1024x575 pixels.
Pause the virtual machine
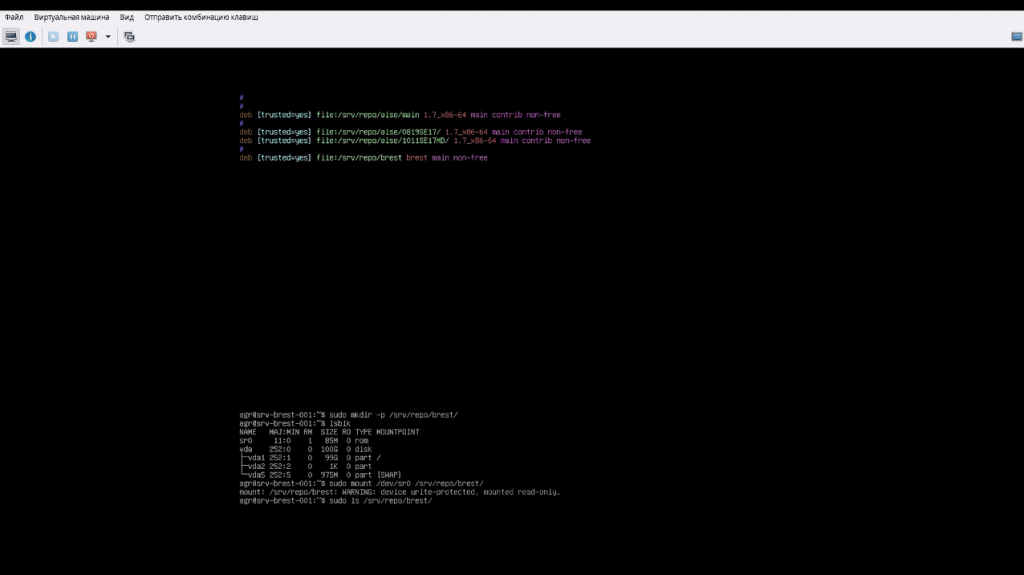[72, 37]
